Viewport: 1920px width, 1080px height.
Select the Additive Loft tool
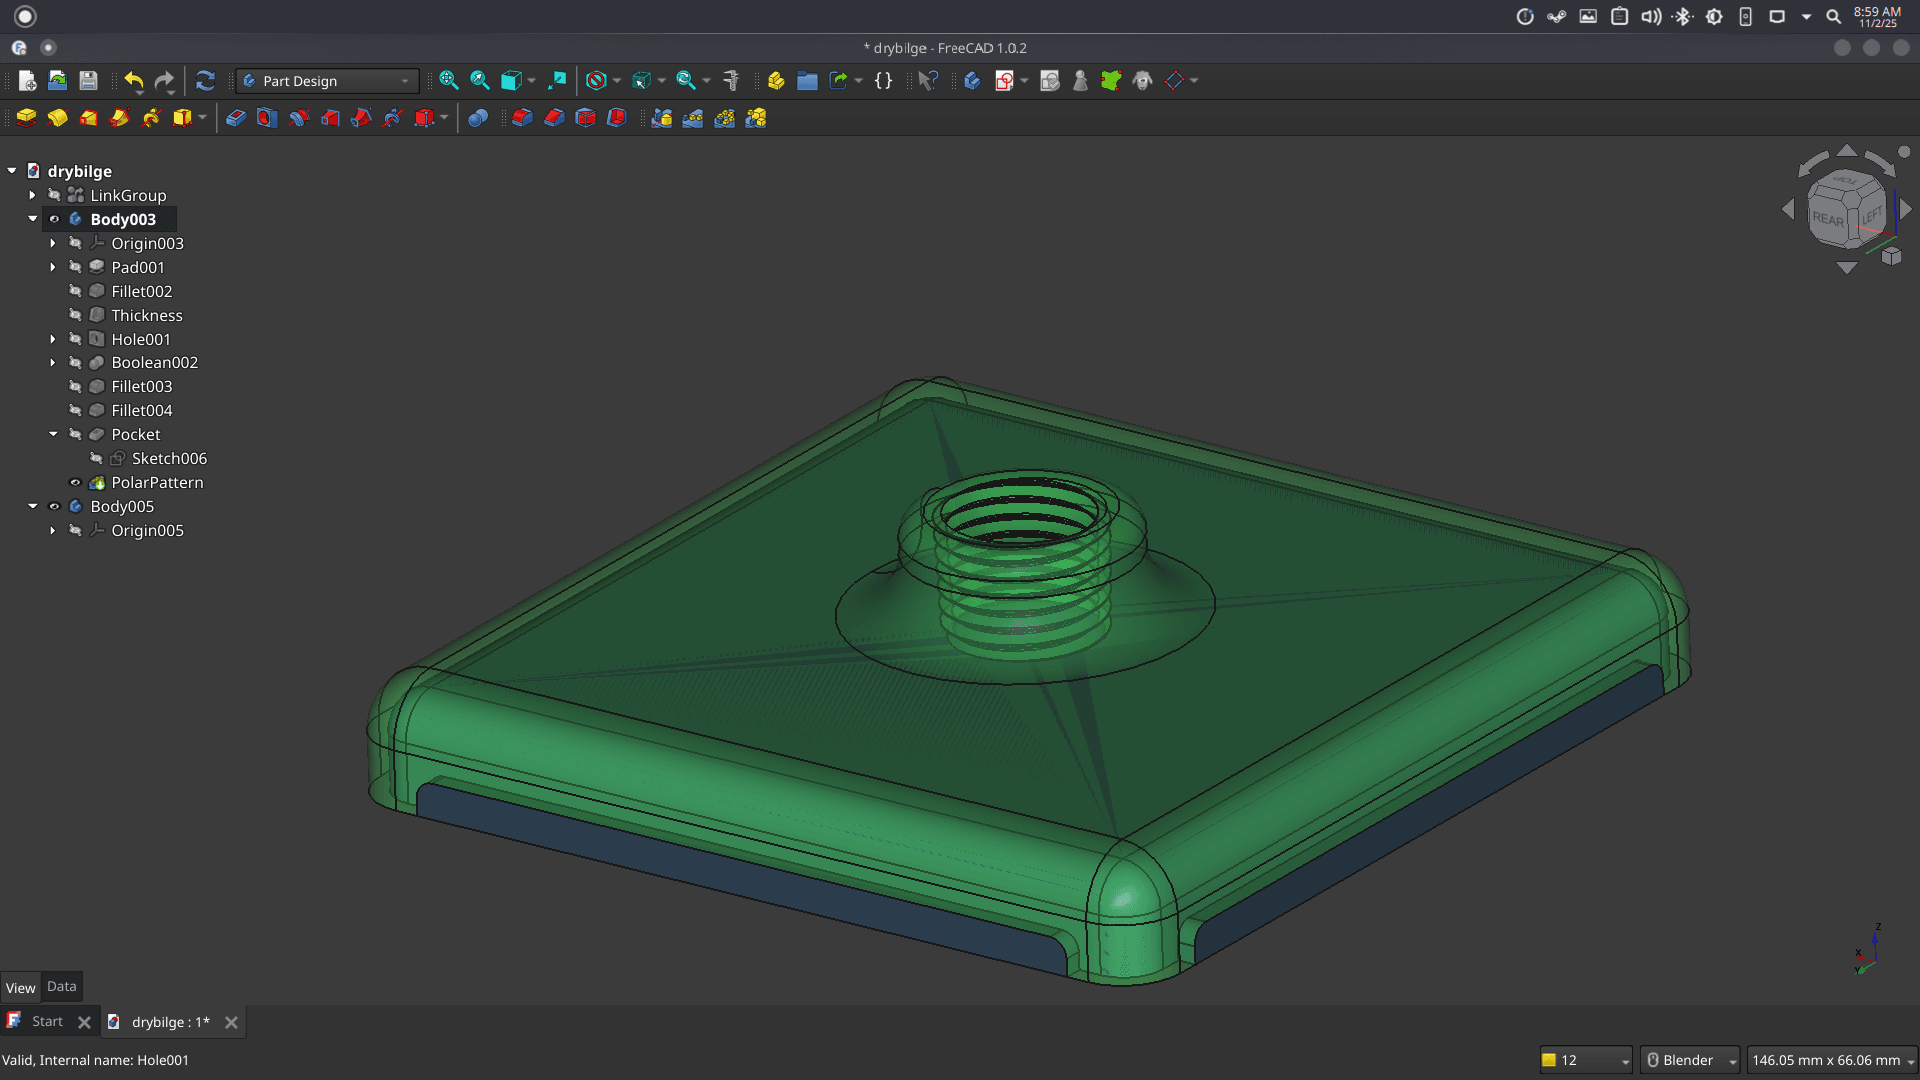(89, 118)
